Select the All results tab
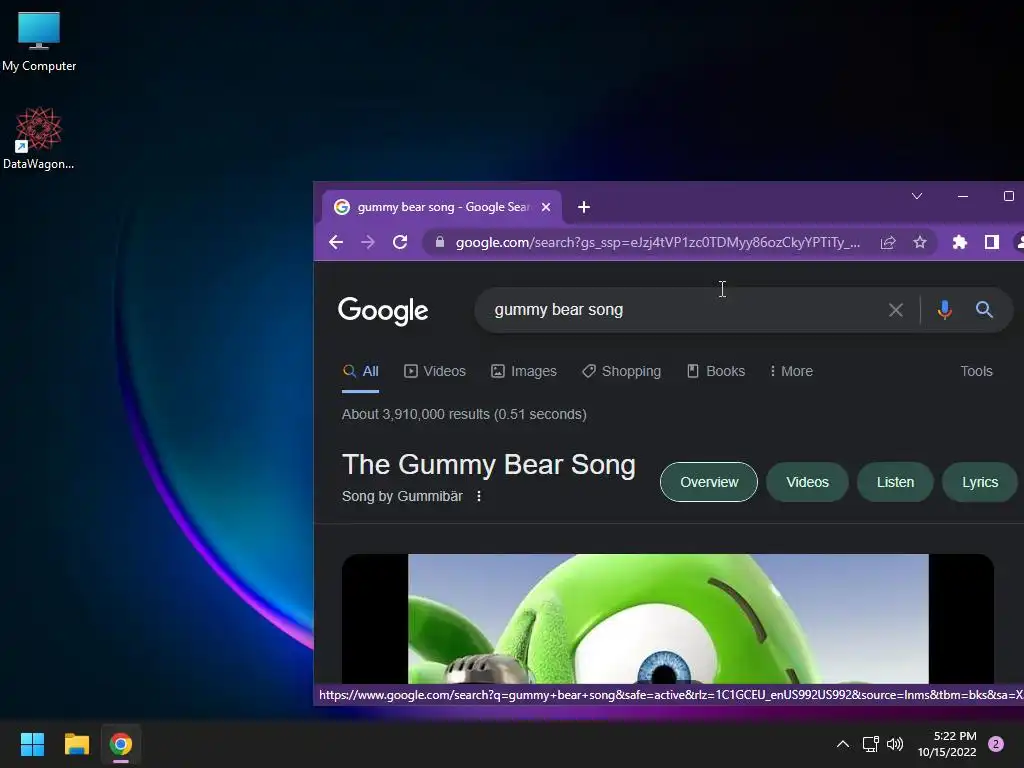Viewport: 1024px width, 768px height. point(360,371)
